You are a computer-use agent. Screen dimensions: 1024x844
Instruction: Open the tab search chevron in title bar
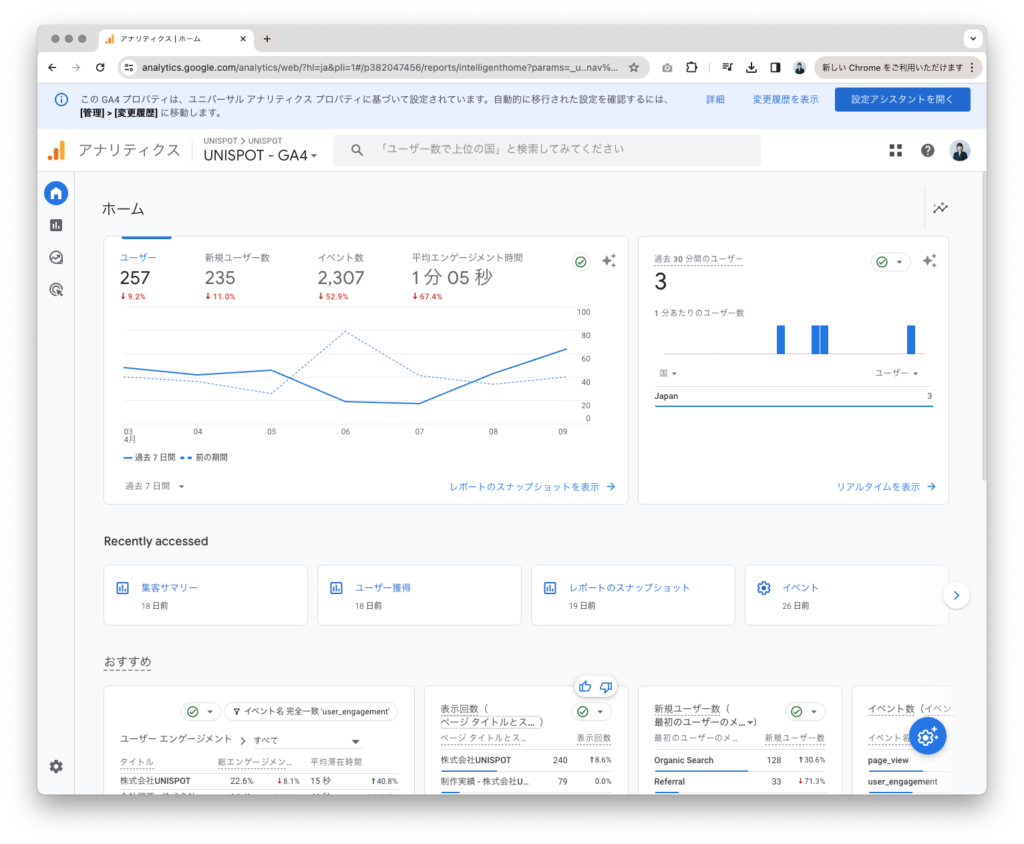pos(973,39)
